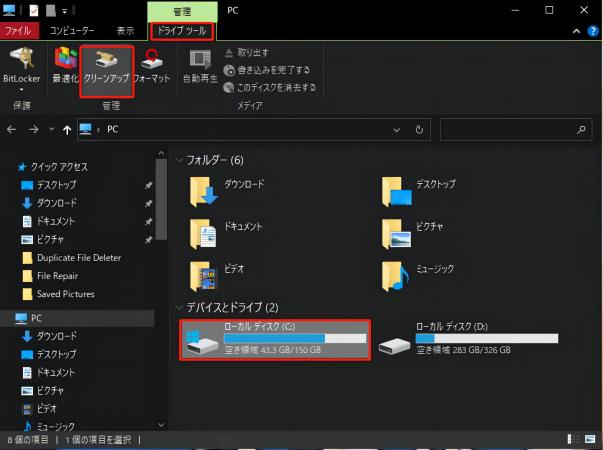Unpin デスクトップ using its pin icon
Image resolution: width=603 pixels, height=450 pixels.
coord(148,185)
